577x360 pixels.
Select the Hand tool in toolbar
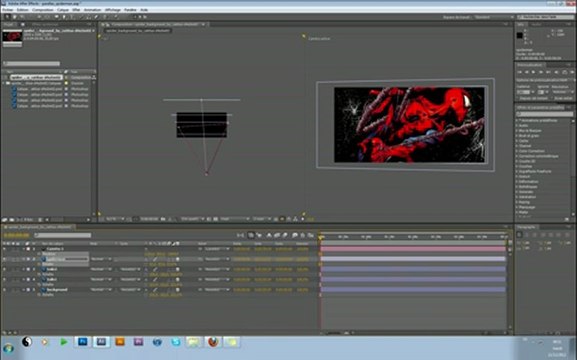coord(15,17)
